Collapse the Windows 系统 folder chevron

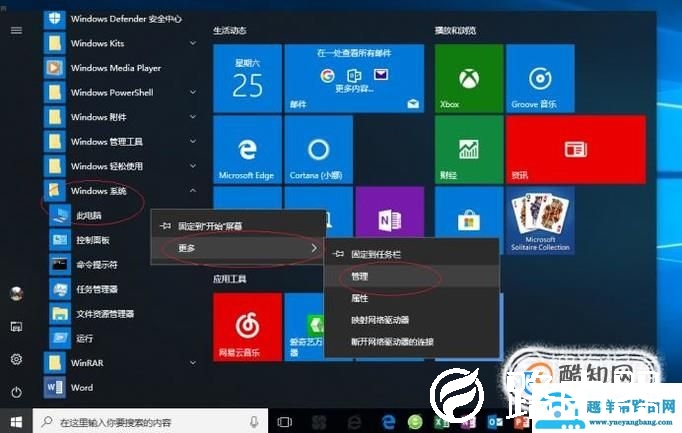pos(193,190)
